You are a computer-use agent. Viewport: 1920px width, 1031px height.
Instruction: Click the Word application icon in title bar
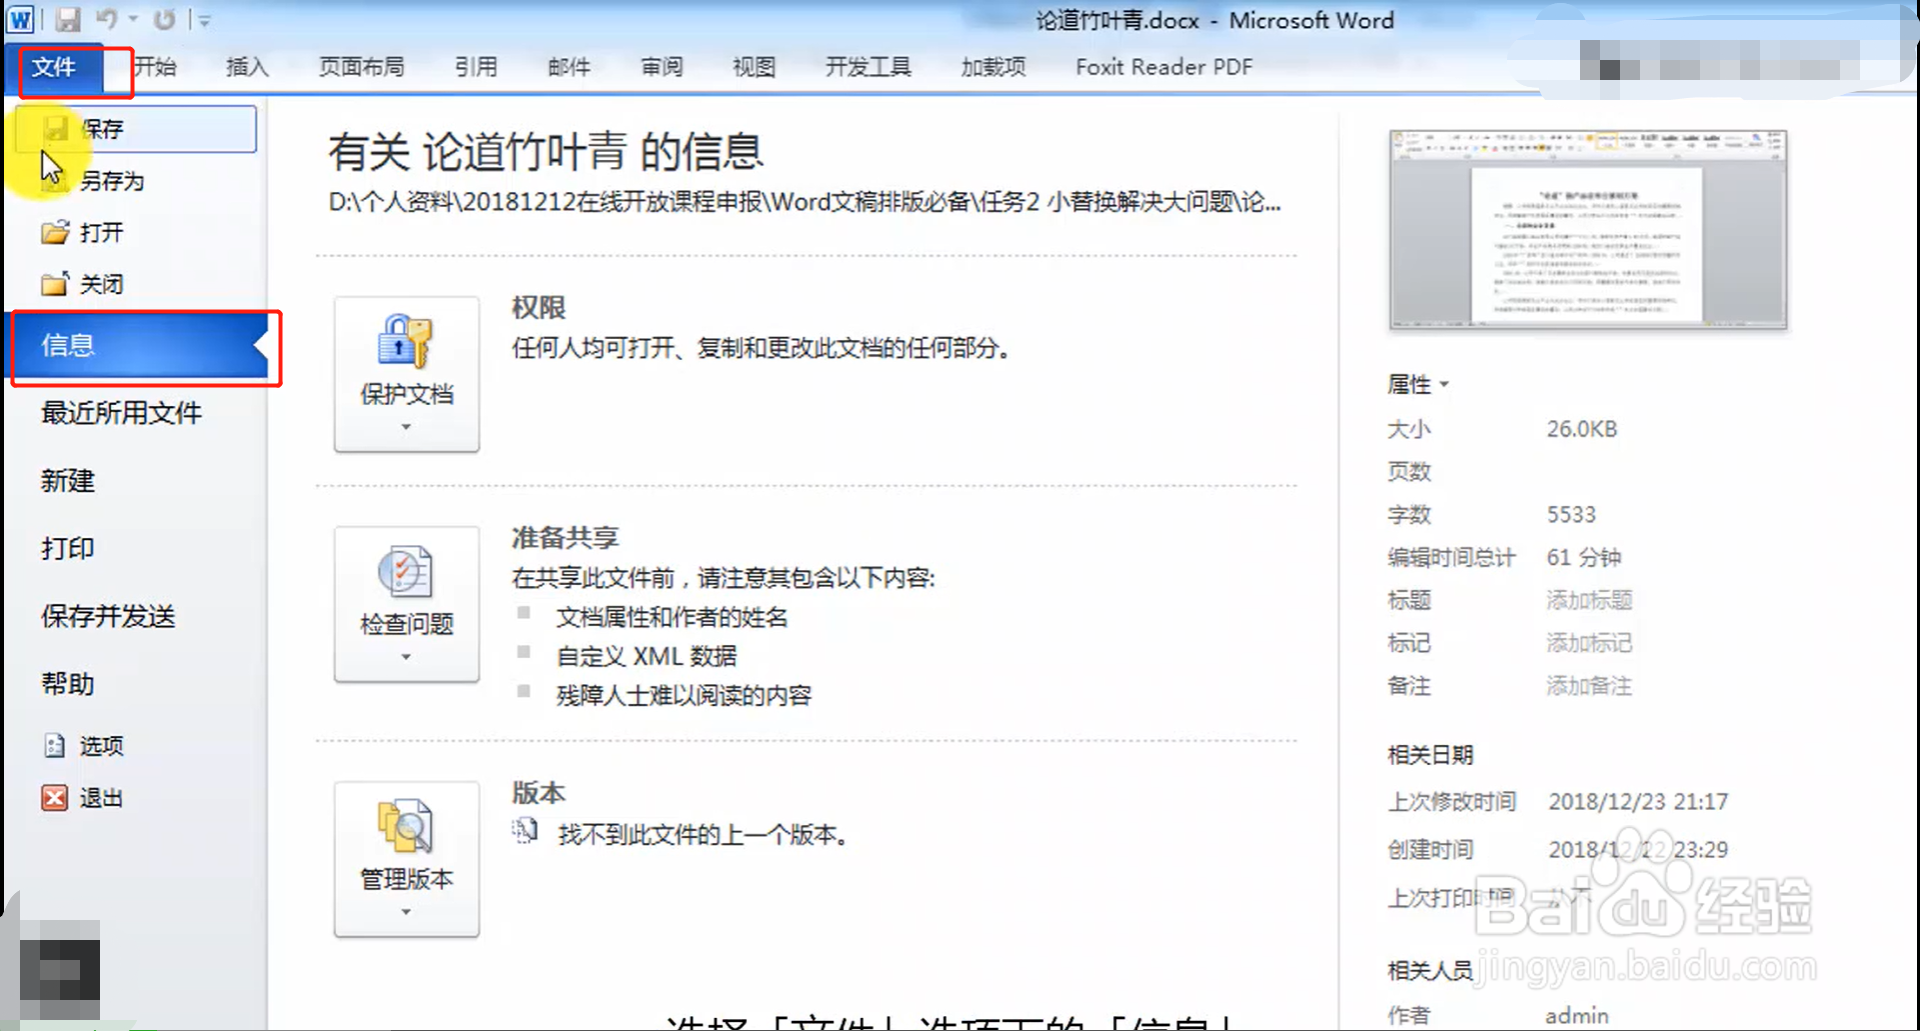20,19
